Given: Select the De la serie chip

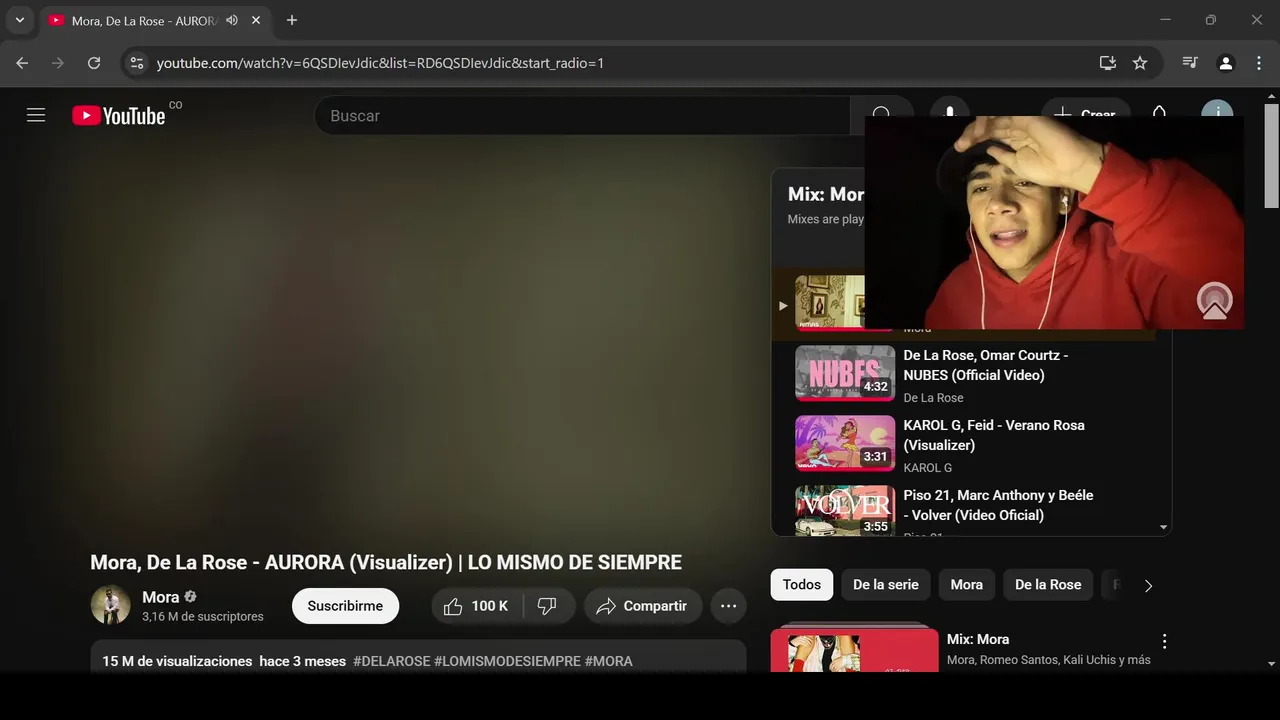Looking at the screenshot, I should click(886, 585).
